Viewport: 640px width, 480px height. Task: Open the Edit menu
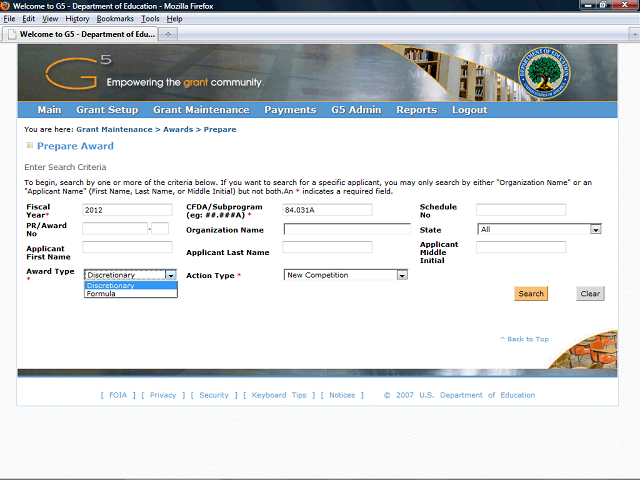coord(28,19)
